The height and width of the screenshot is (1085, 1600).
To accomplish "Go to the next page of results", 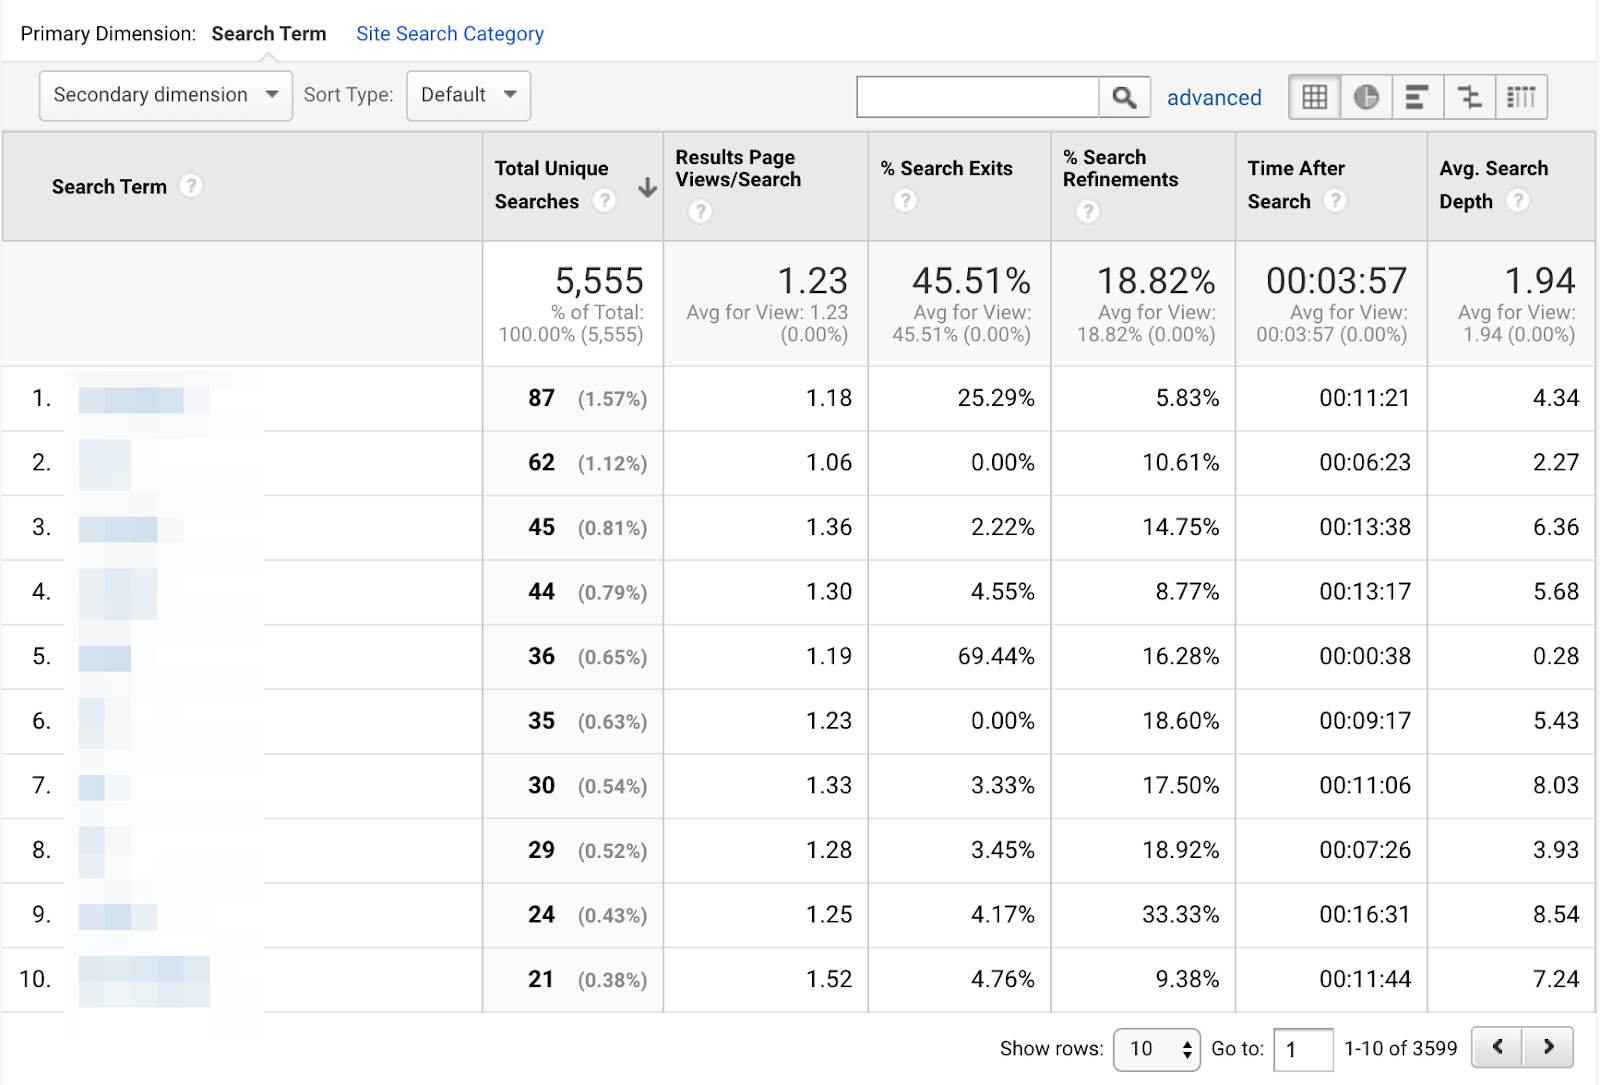I will pyautogui.click(x=1550, y=1045).
